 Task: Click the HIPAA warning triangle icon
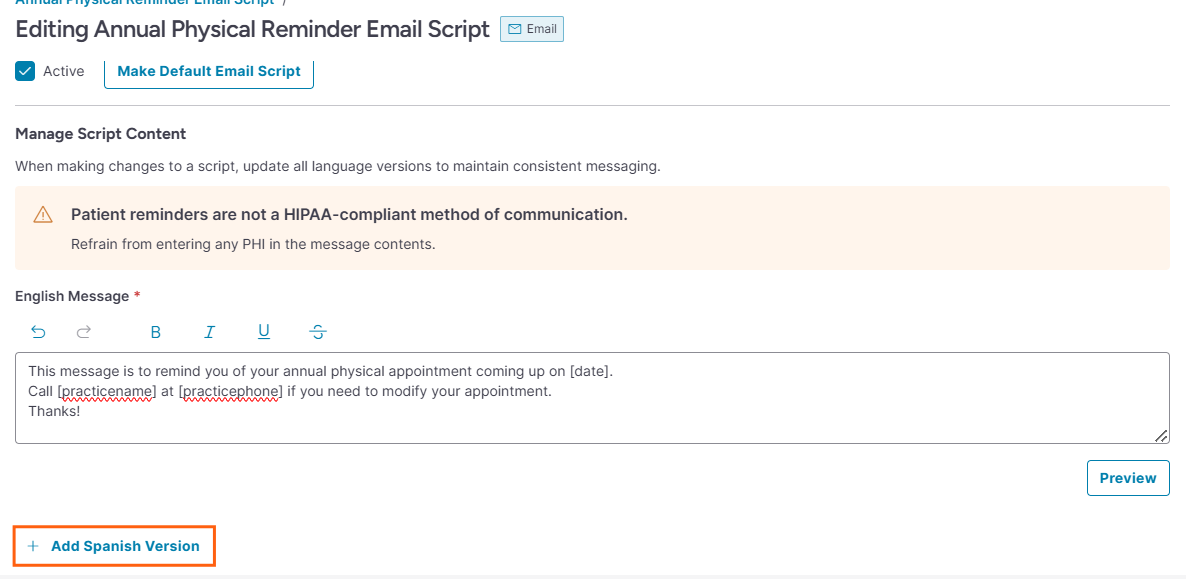pos(43,215)
